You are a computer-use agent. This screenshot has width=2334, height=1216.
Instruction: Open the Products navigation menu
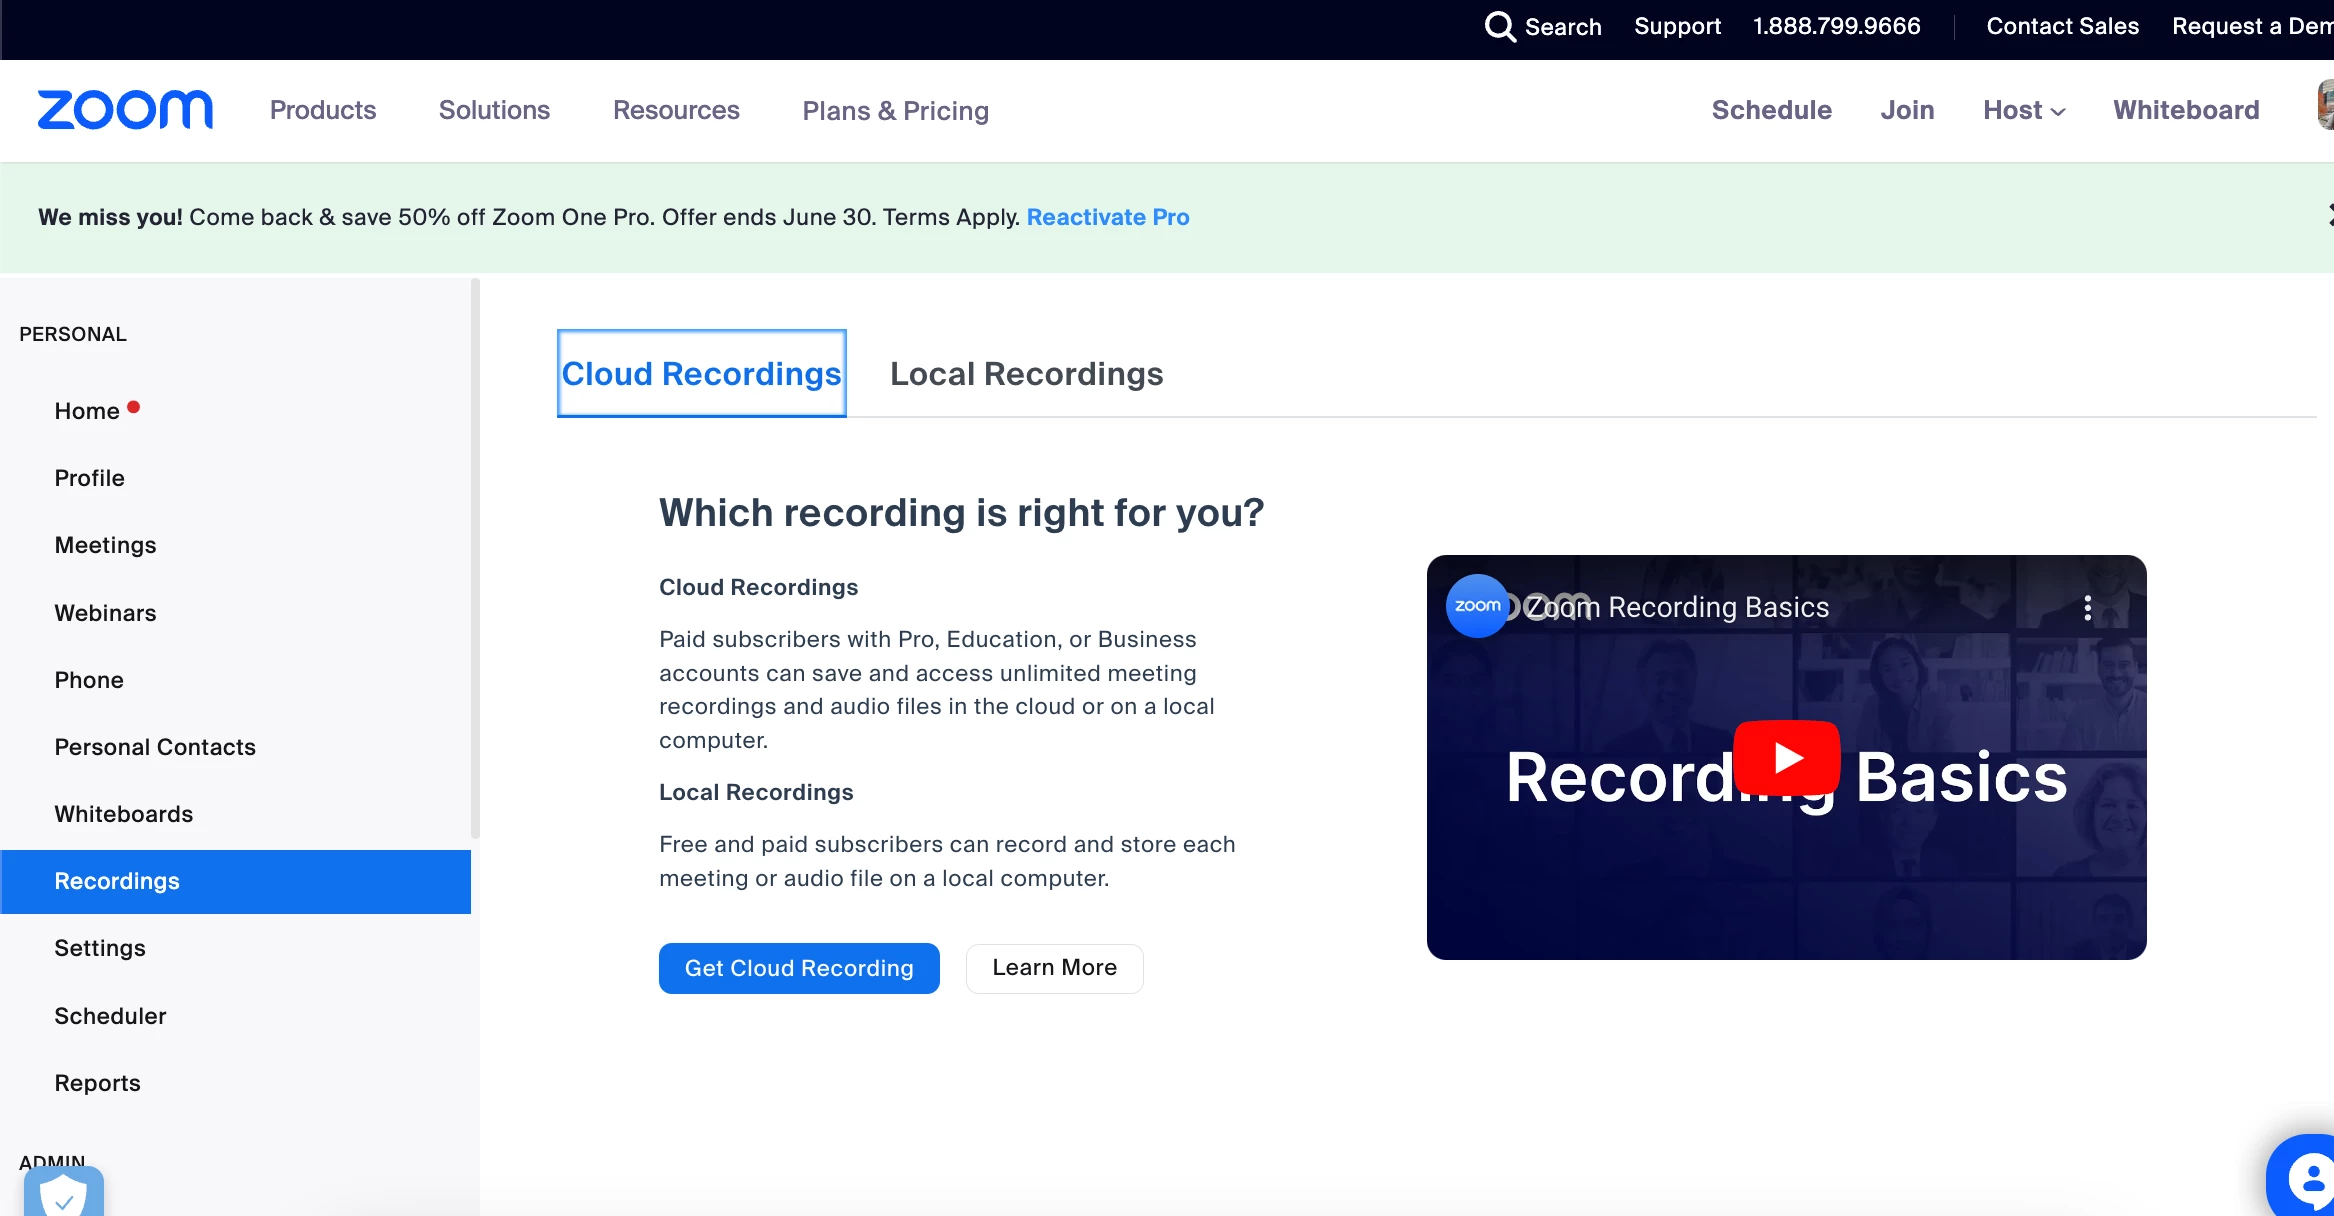(x=323, y=110)
